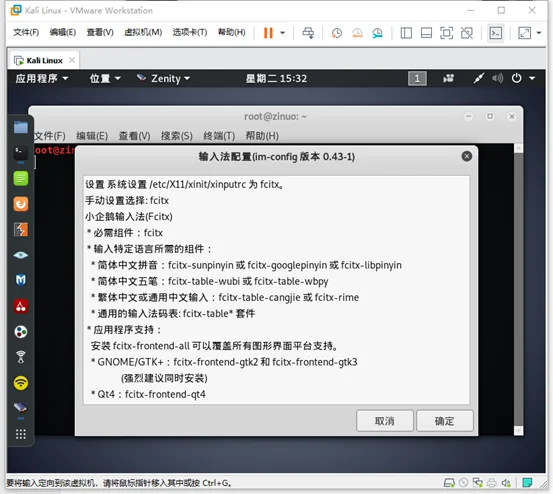Enter VMware full screen mode
Viewport: 553px width, 494px height.
tap(446, 33)
